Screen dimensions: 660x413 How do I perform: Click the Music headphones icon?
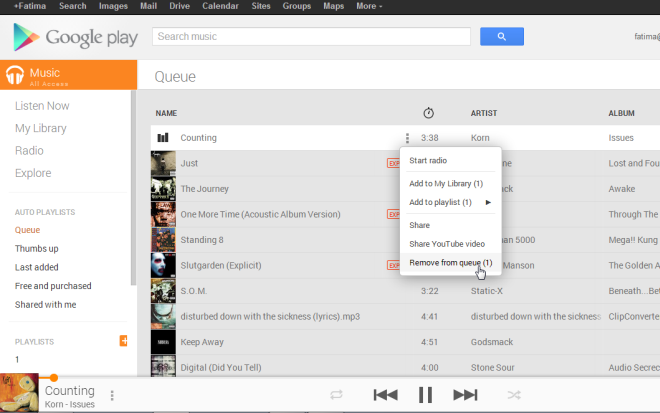point(15,75)
